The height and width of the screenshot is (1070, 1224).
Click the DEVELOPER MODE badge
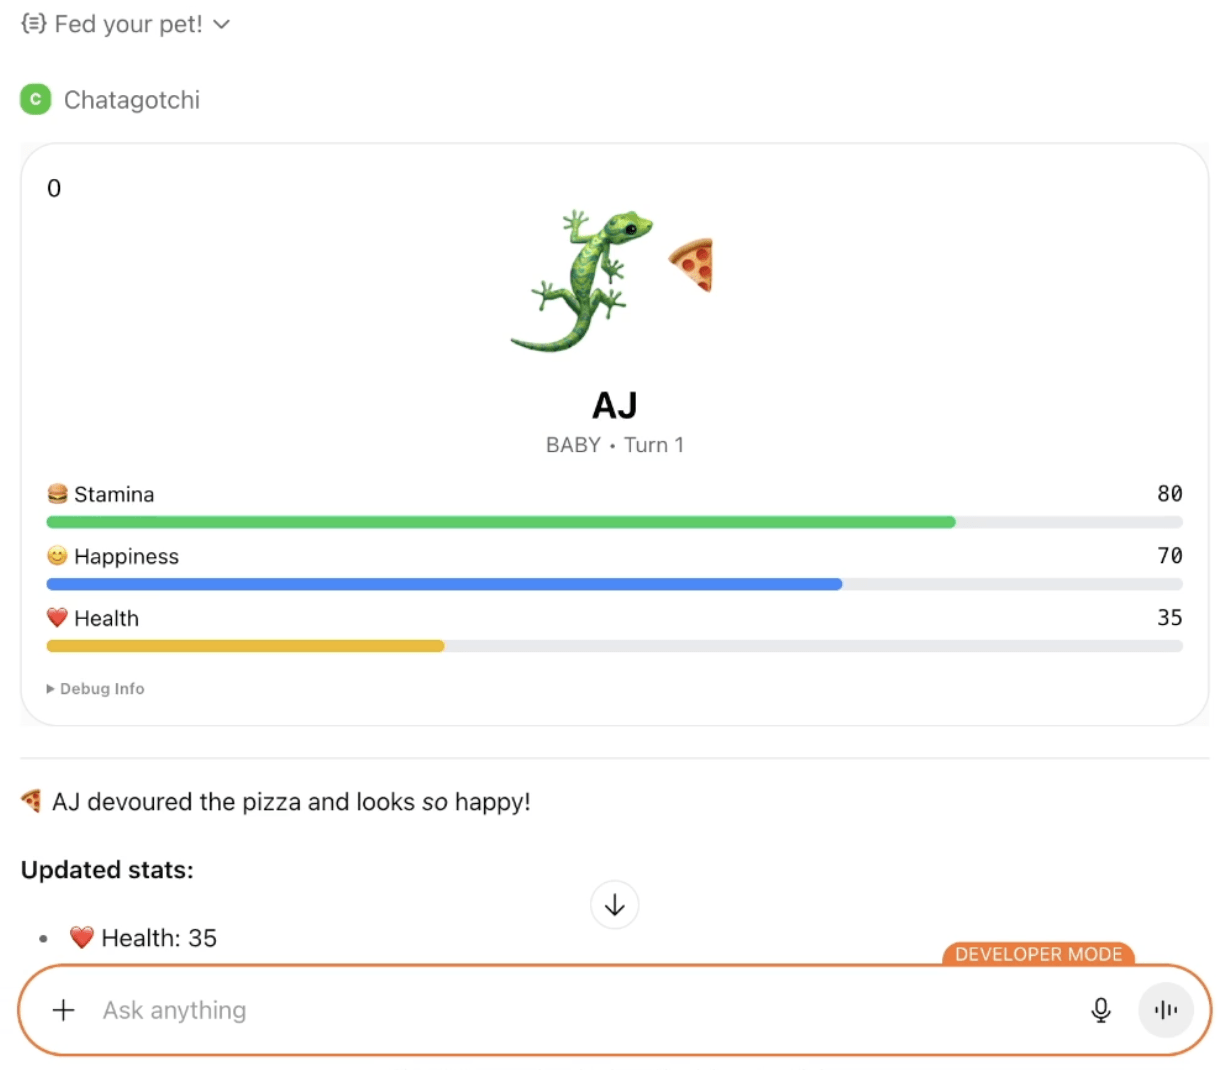coord(1038,954)
